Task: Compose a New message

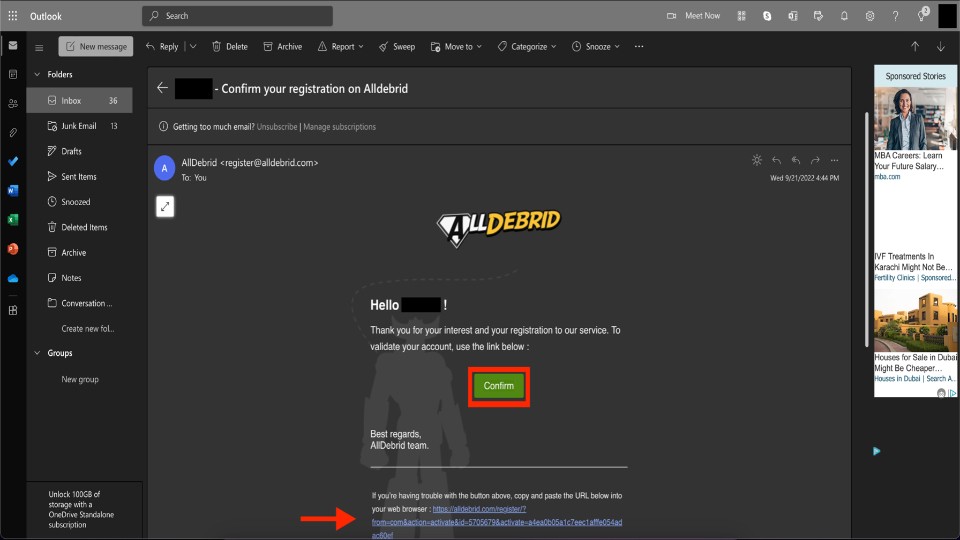Action: click(x=96, y=47)
